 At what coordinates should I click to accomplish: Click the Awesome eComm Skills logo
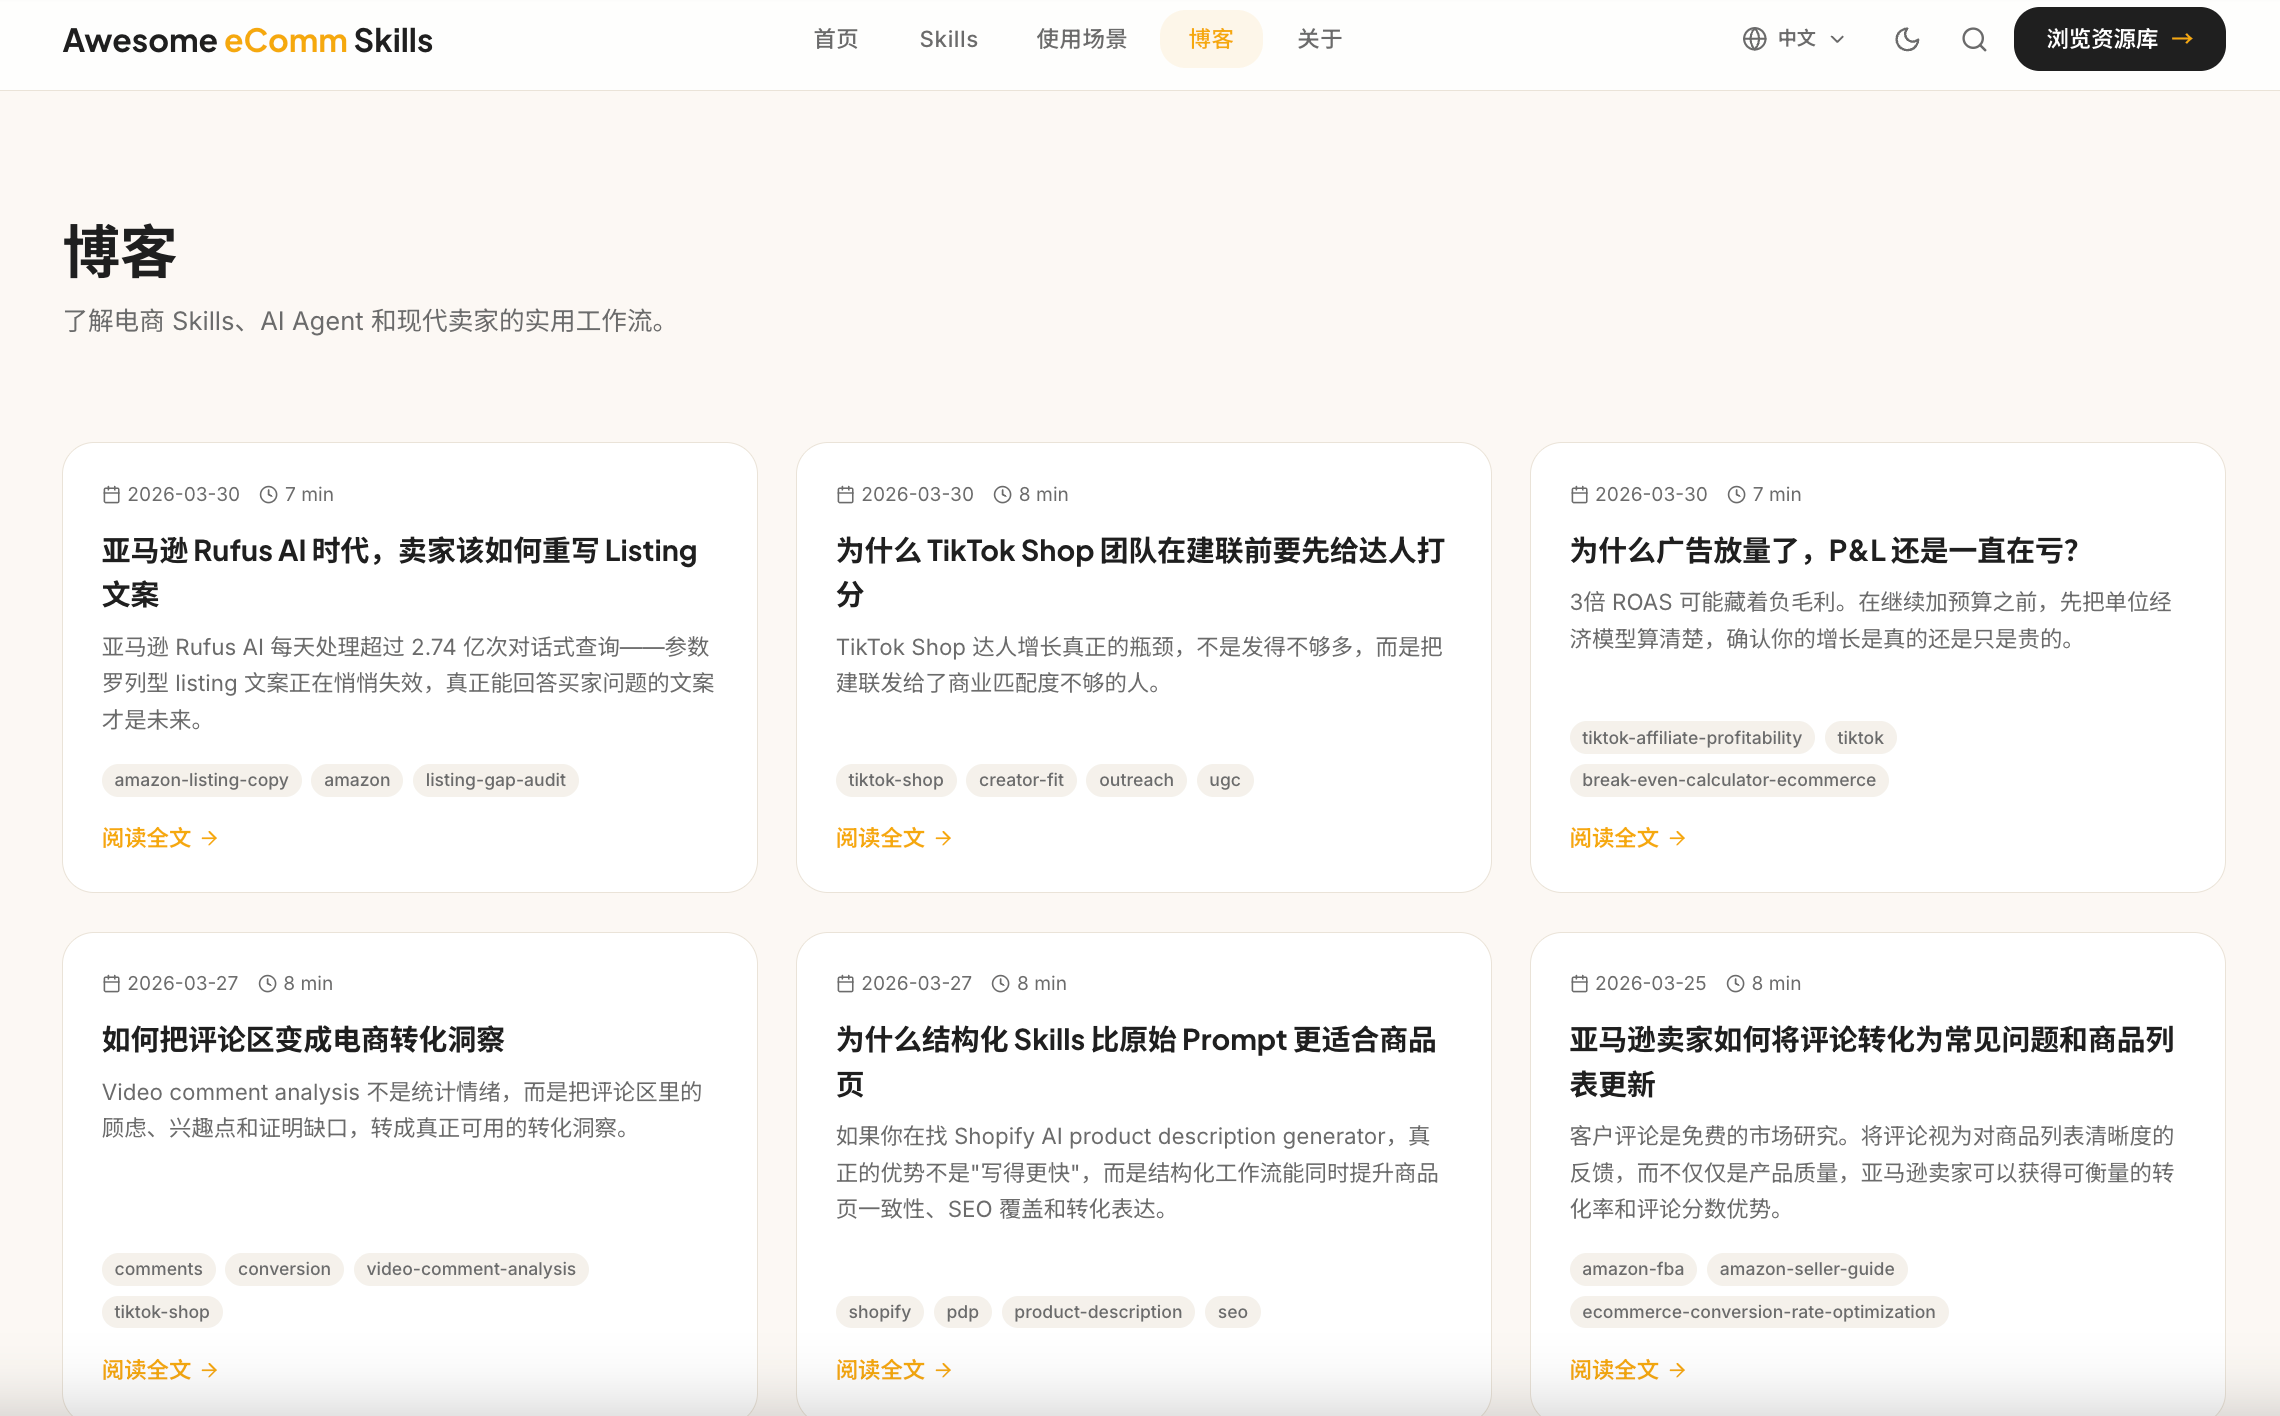click(248, 40)
